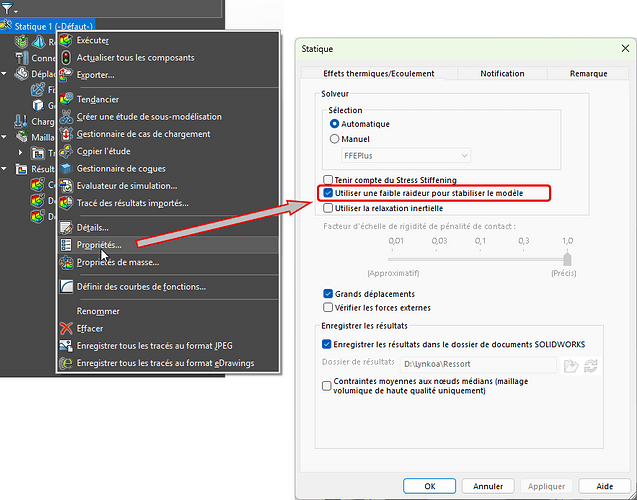Uncheck Grands déplacements option

(x=328, y=294)
